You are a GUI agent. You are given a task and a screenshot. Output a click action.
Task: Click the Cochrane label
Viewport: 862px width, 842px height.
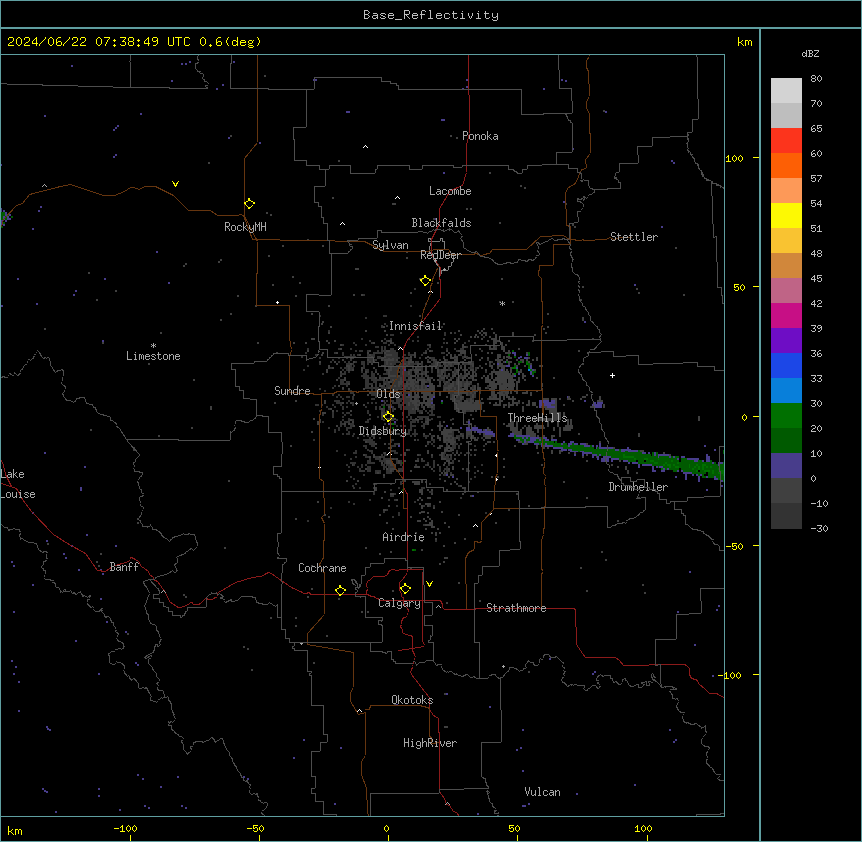click(x=322, y=568)
